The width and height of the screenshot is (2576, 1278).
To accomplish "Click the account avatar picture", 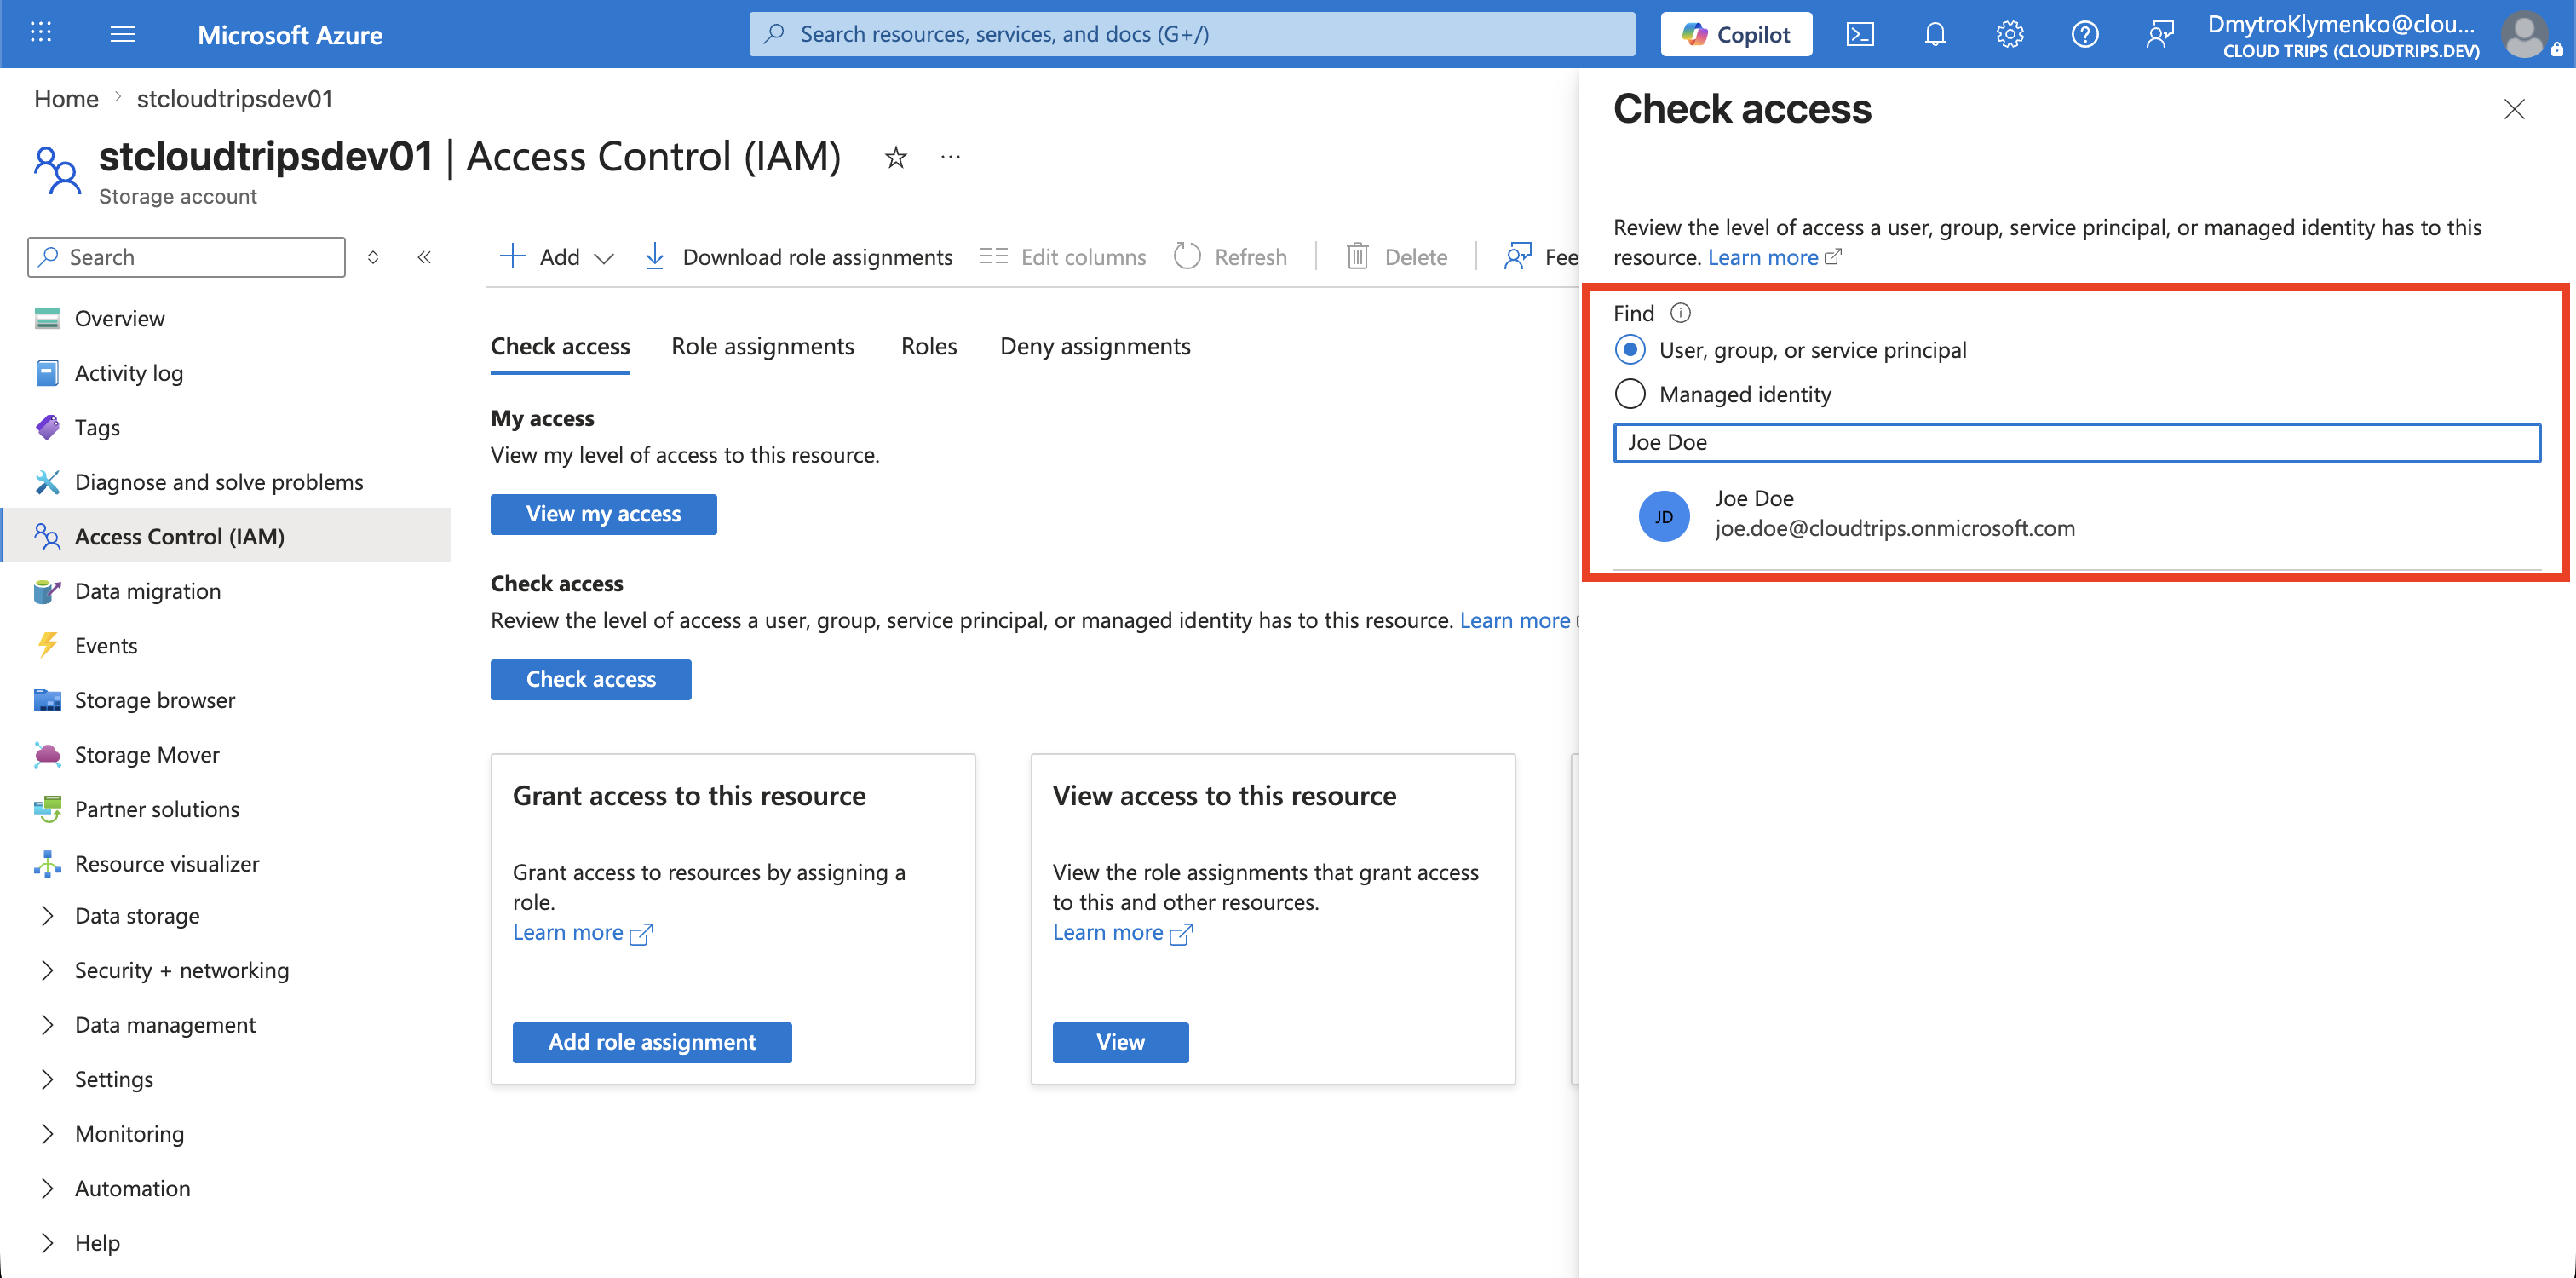I will click(x=2526, y=35).
